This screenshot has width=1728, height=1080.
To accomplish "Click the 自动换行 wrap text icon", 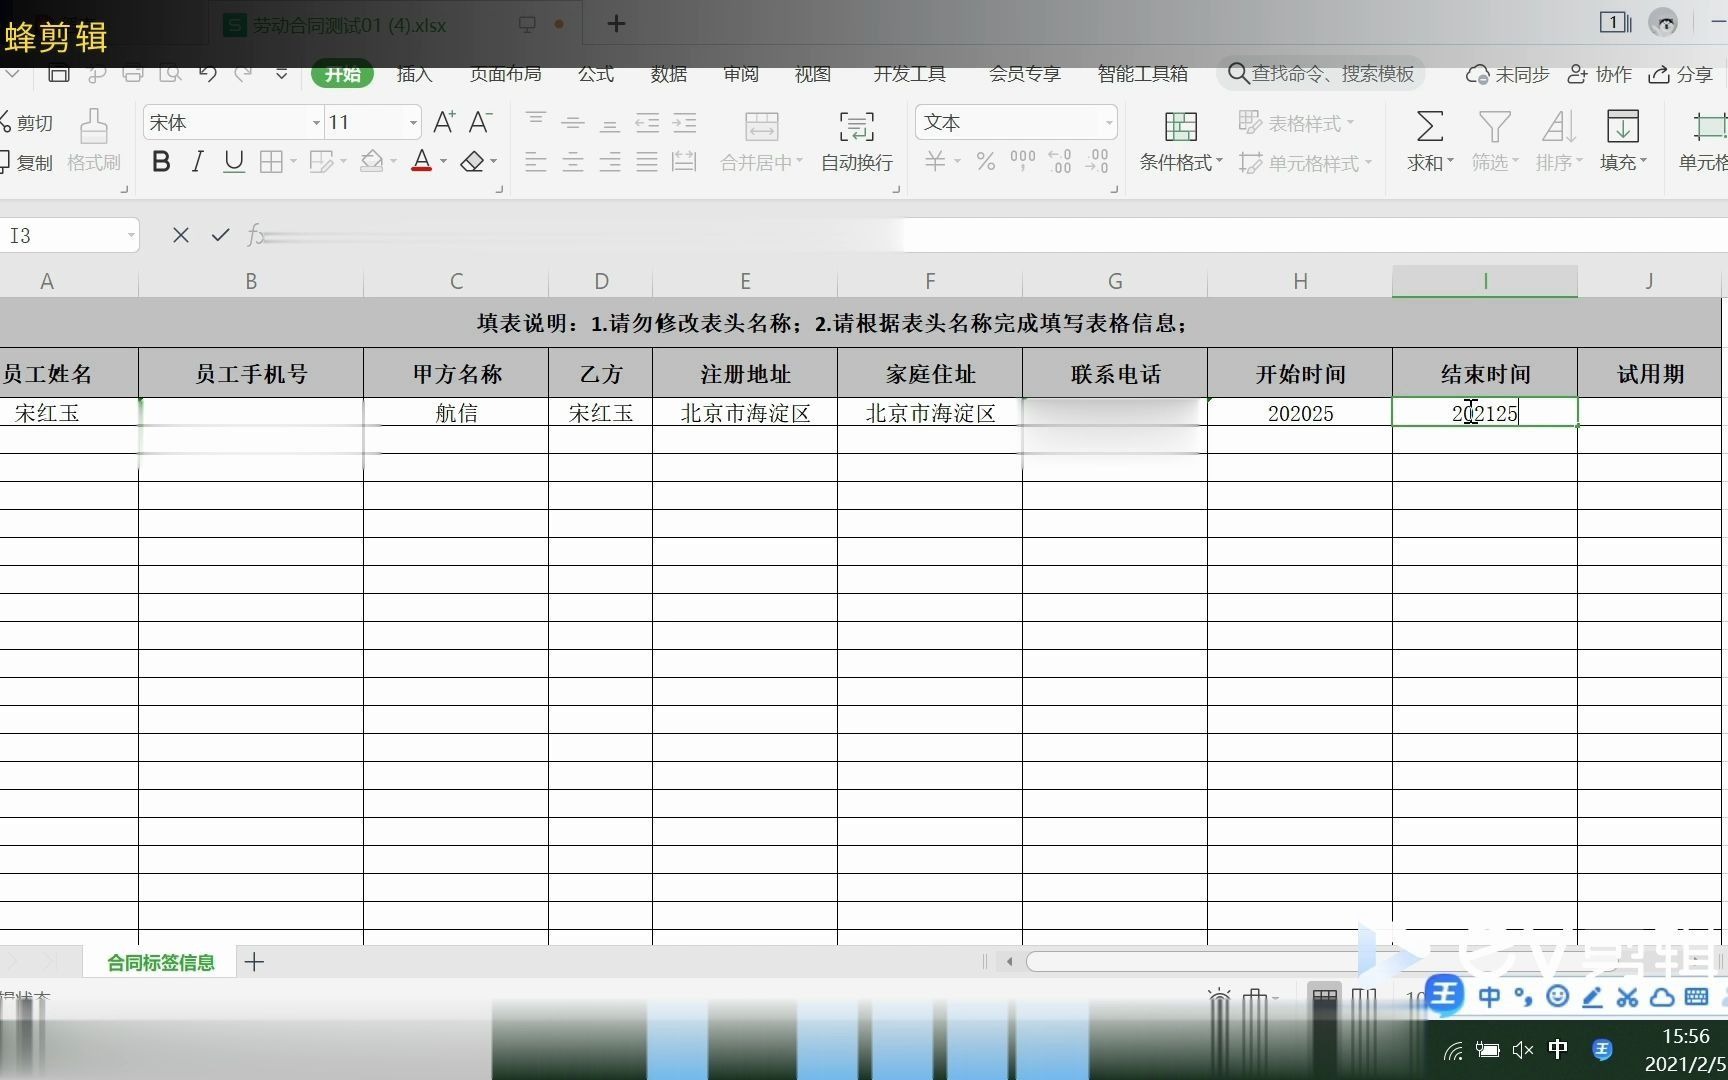I will coord(857,141).
